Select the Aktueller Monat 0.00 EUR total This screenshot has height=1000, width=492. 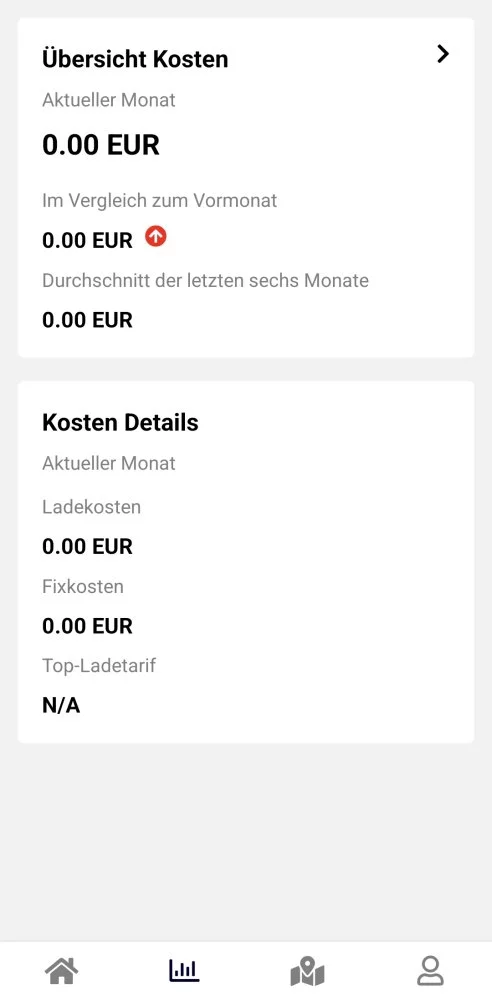[x=101, y=145]
